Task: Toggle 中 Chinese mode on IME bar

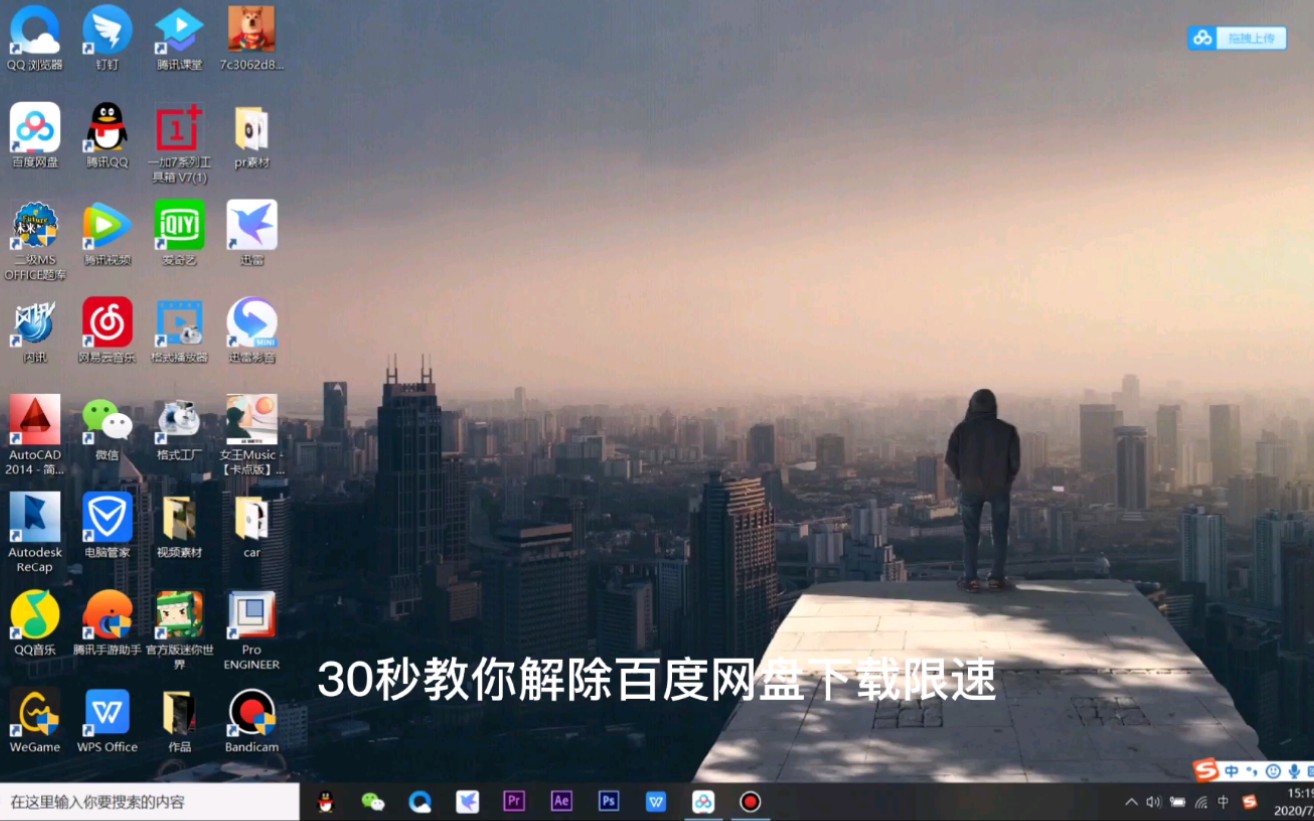Action: coord(1232,772)
